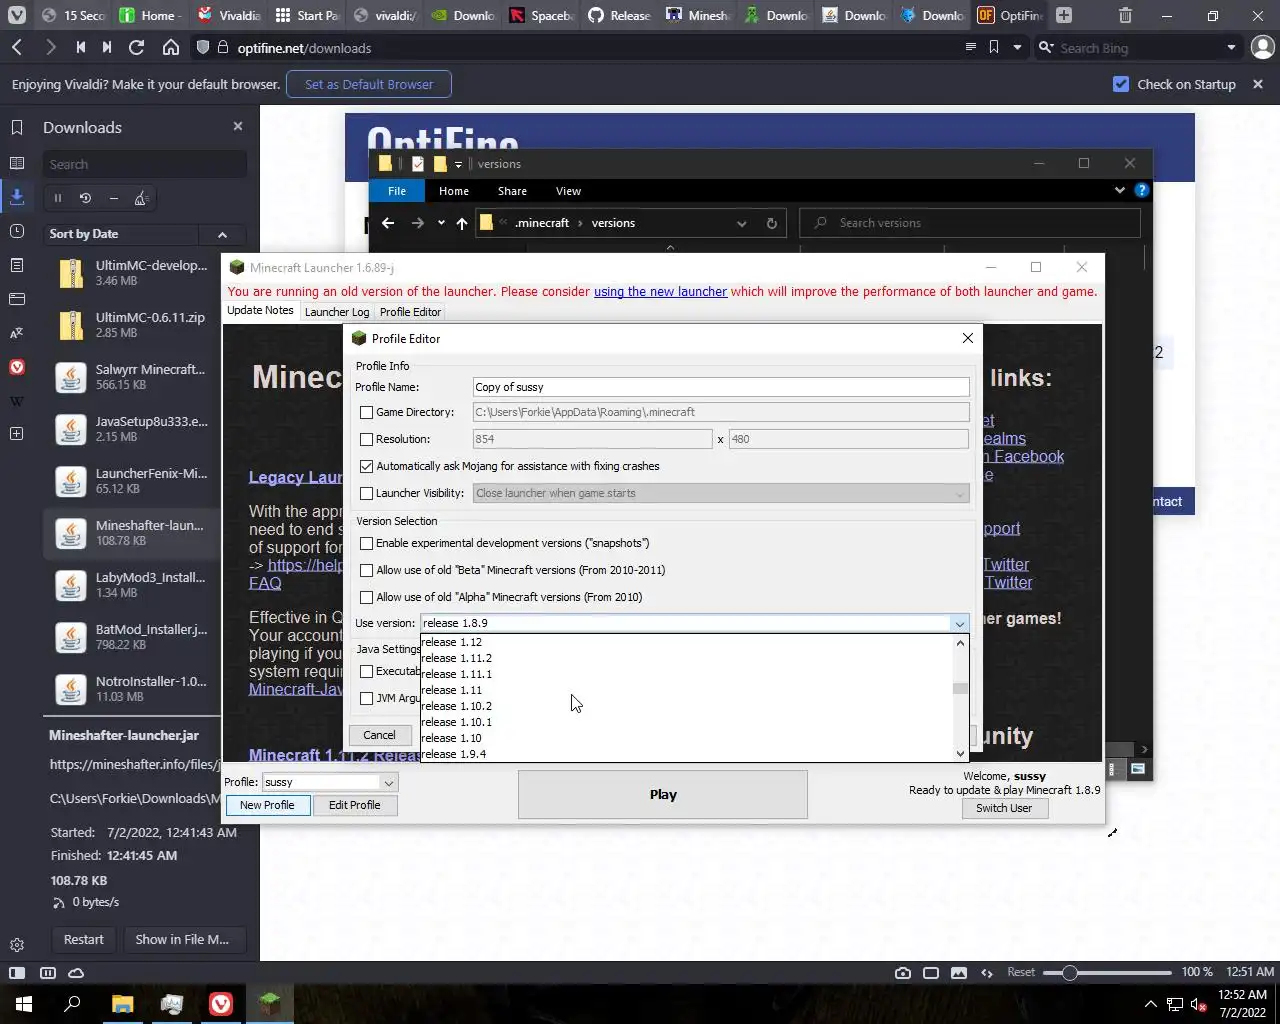Open the Wikipedia web panel icon
The width and height of the screenshot is (1280, 1024).
pyautogui.click(x=17, y=401)
